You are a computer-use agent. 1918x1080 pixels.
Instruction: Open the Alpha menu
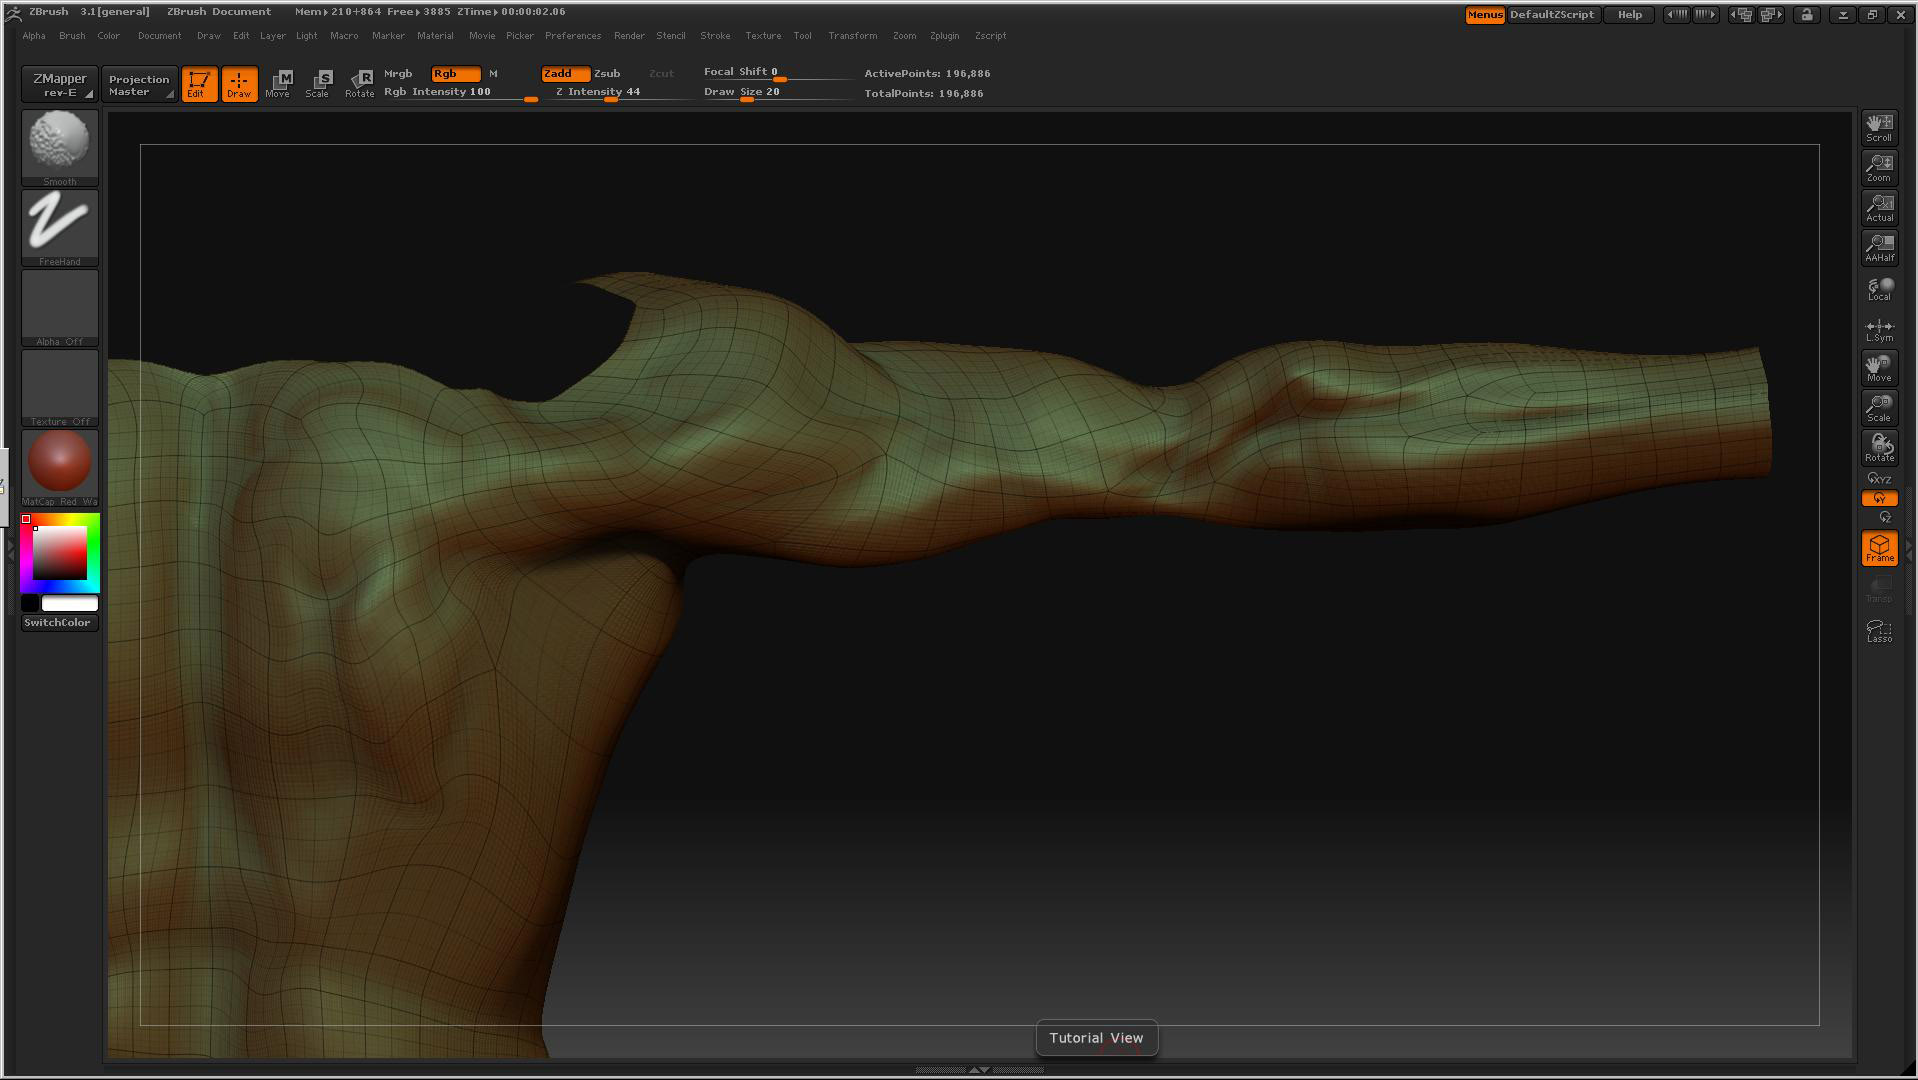point(34,36)
